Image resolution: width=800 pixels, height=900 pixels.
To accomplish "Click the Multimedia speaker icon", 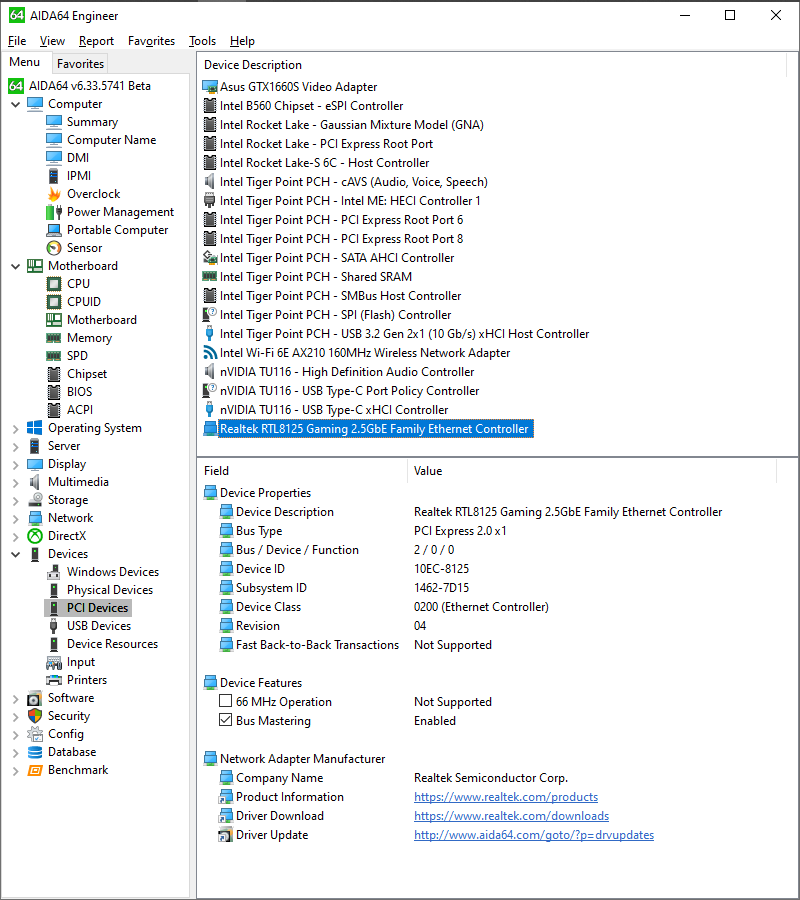I will point(35,482).
